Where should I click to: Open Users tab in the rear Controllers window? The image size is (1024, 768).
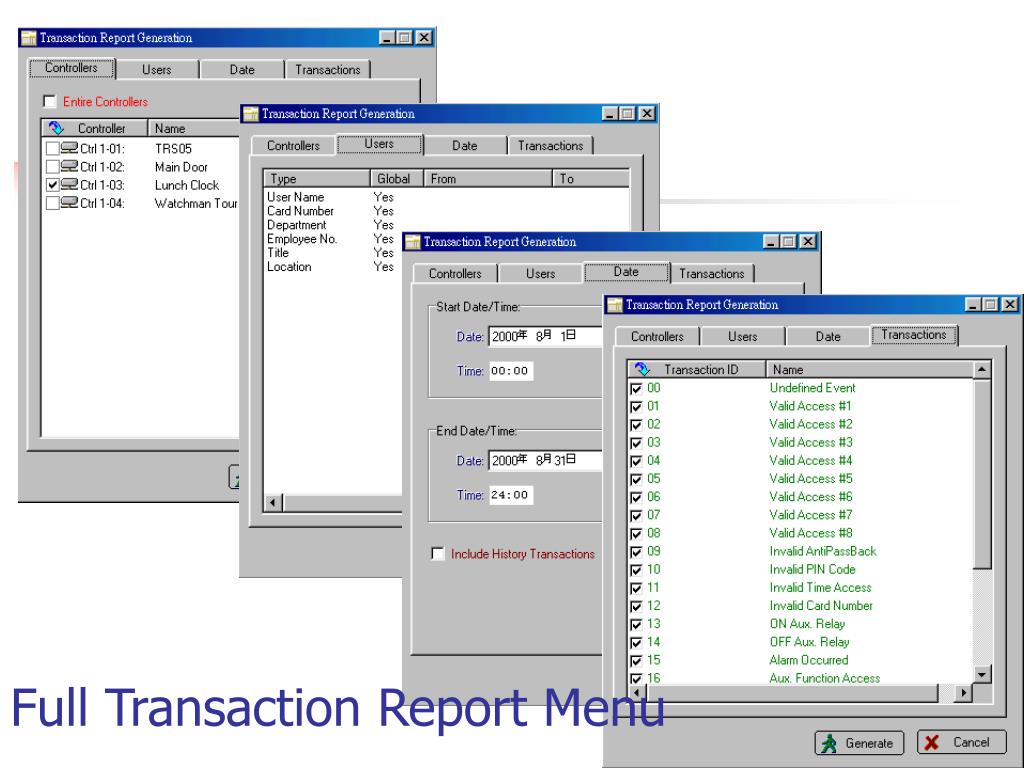[157, 70]
